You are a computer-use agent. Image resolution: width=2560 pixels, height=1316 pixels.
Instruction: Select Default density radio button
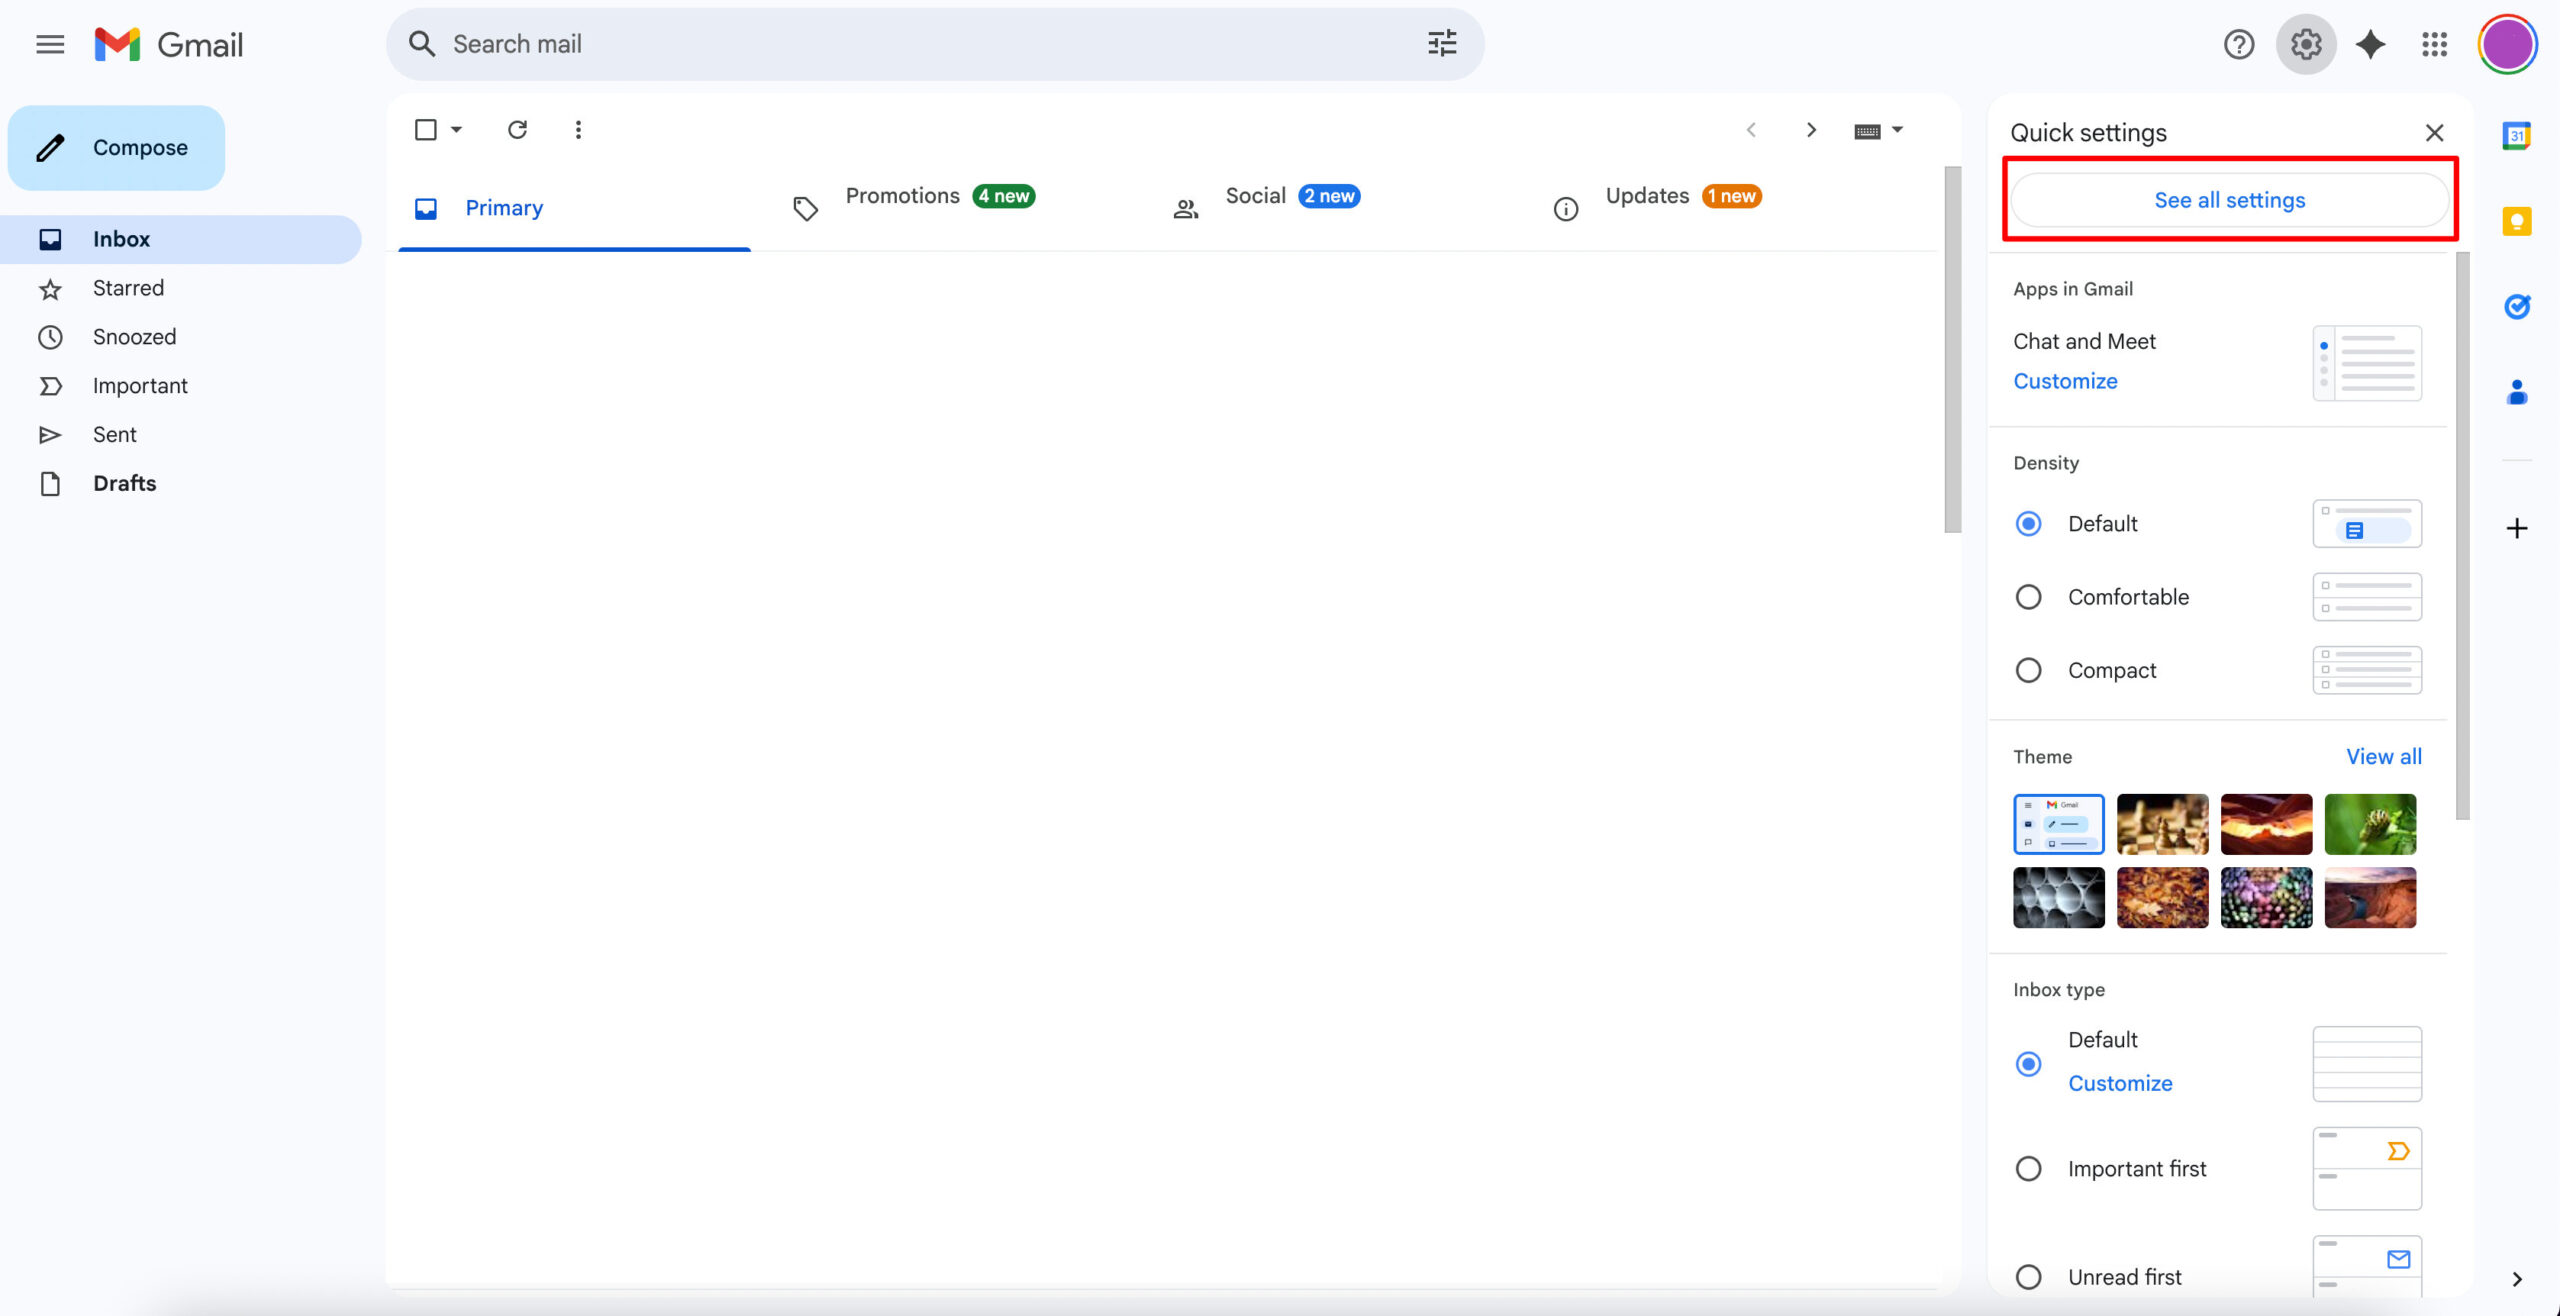tap(2028, 524)
